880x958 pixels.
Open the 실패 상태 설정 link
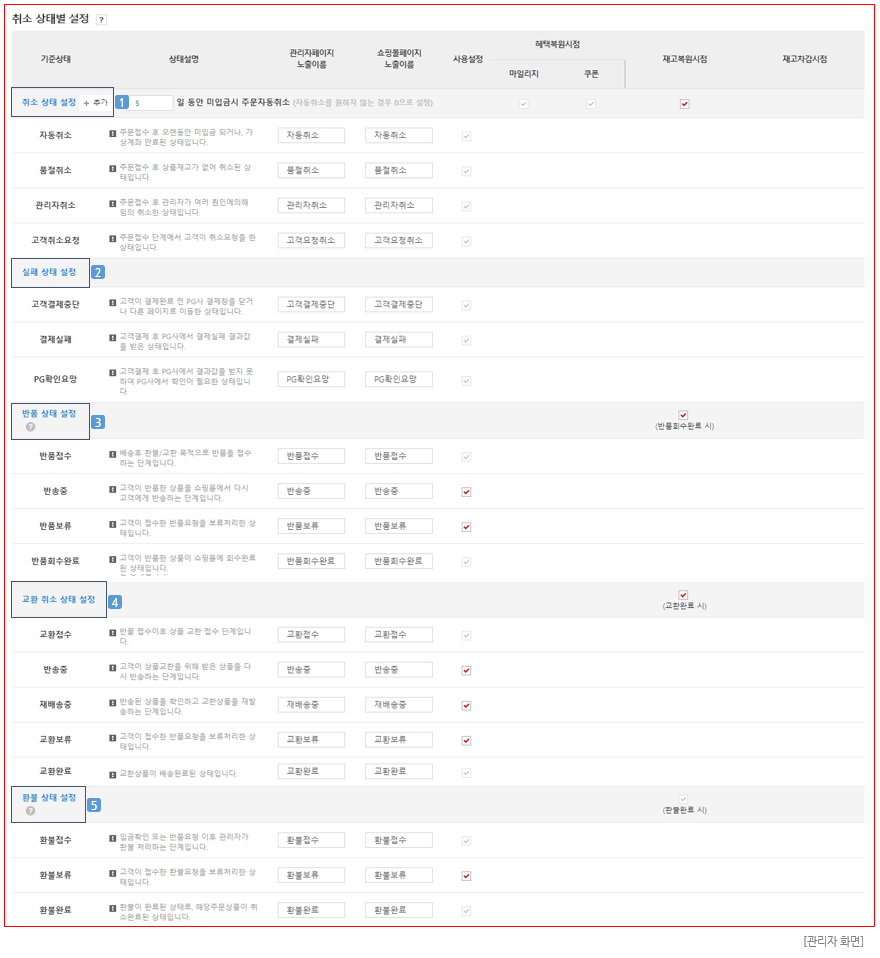[49, 272]
